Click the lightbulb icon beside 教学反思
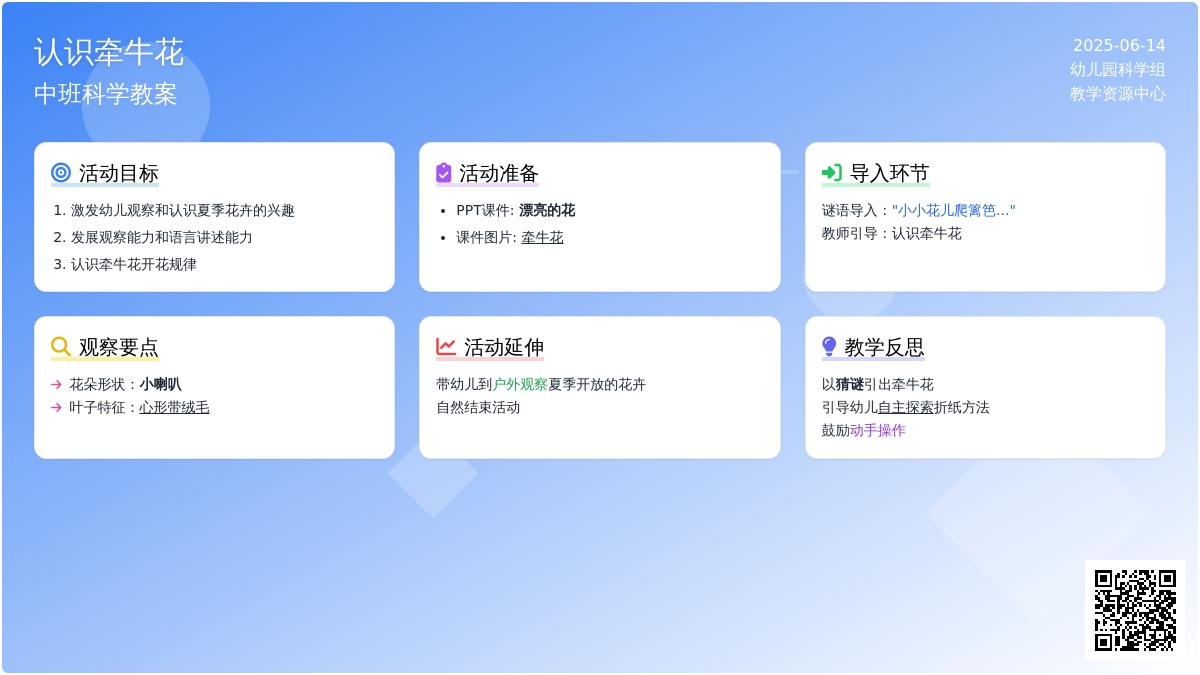Image resolution: width=1200 pixels, height=675 pixels. click(829, 347)
